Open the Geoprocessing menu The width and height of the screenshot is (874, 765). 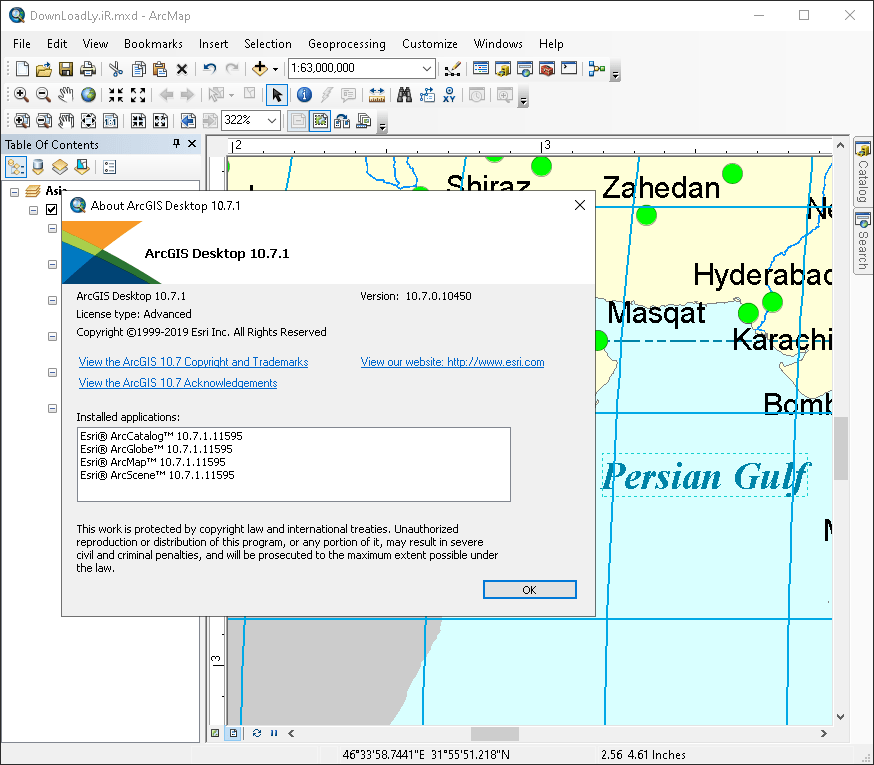pos(347,43)
